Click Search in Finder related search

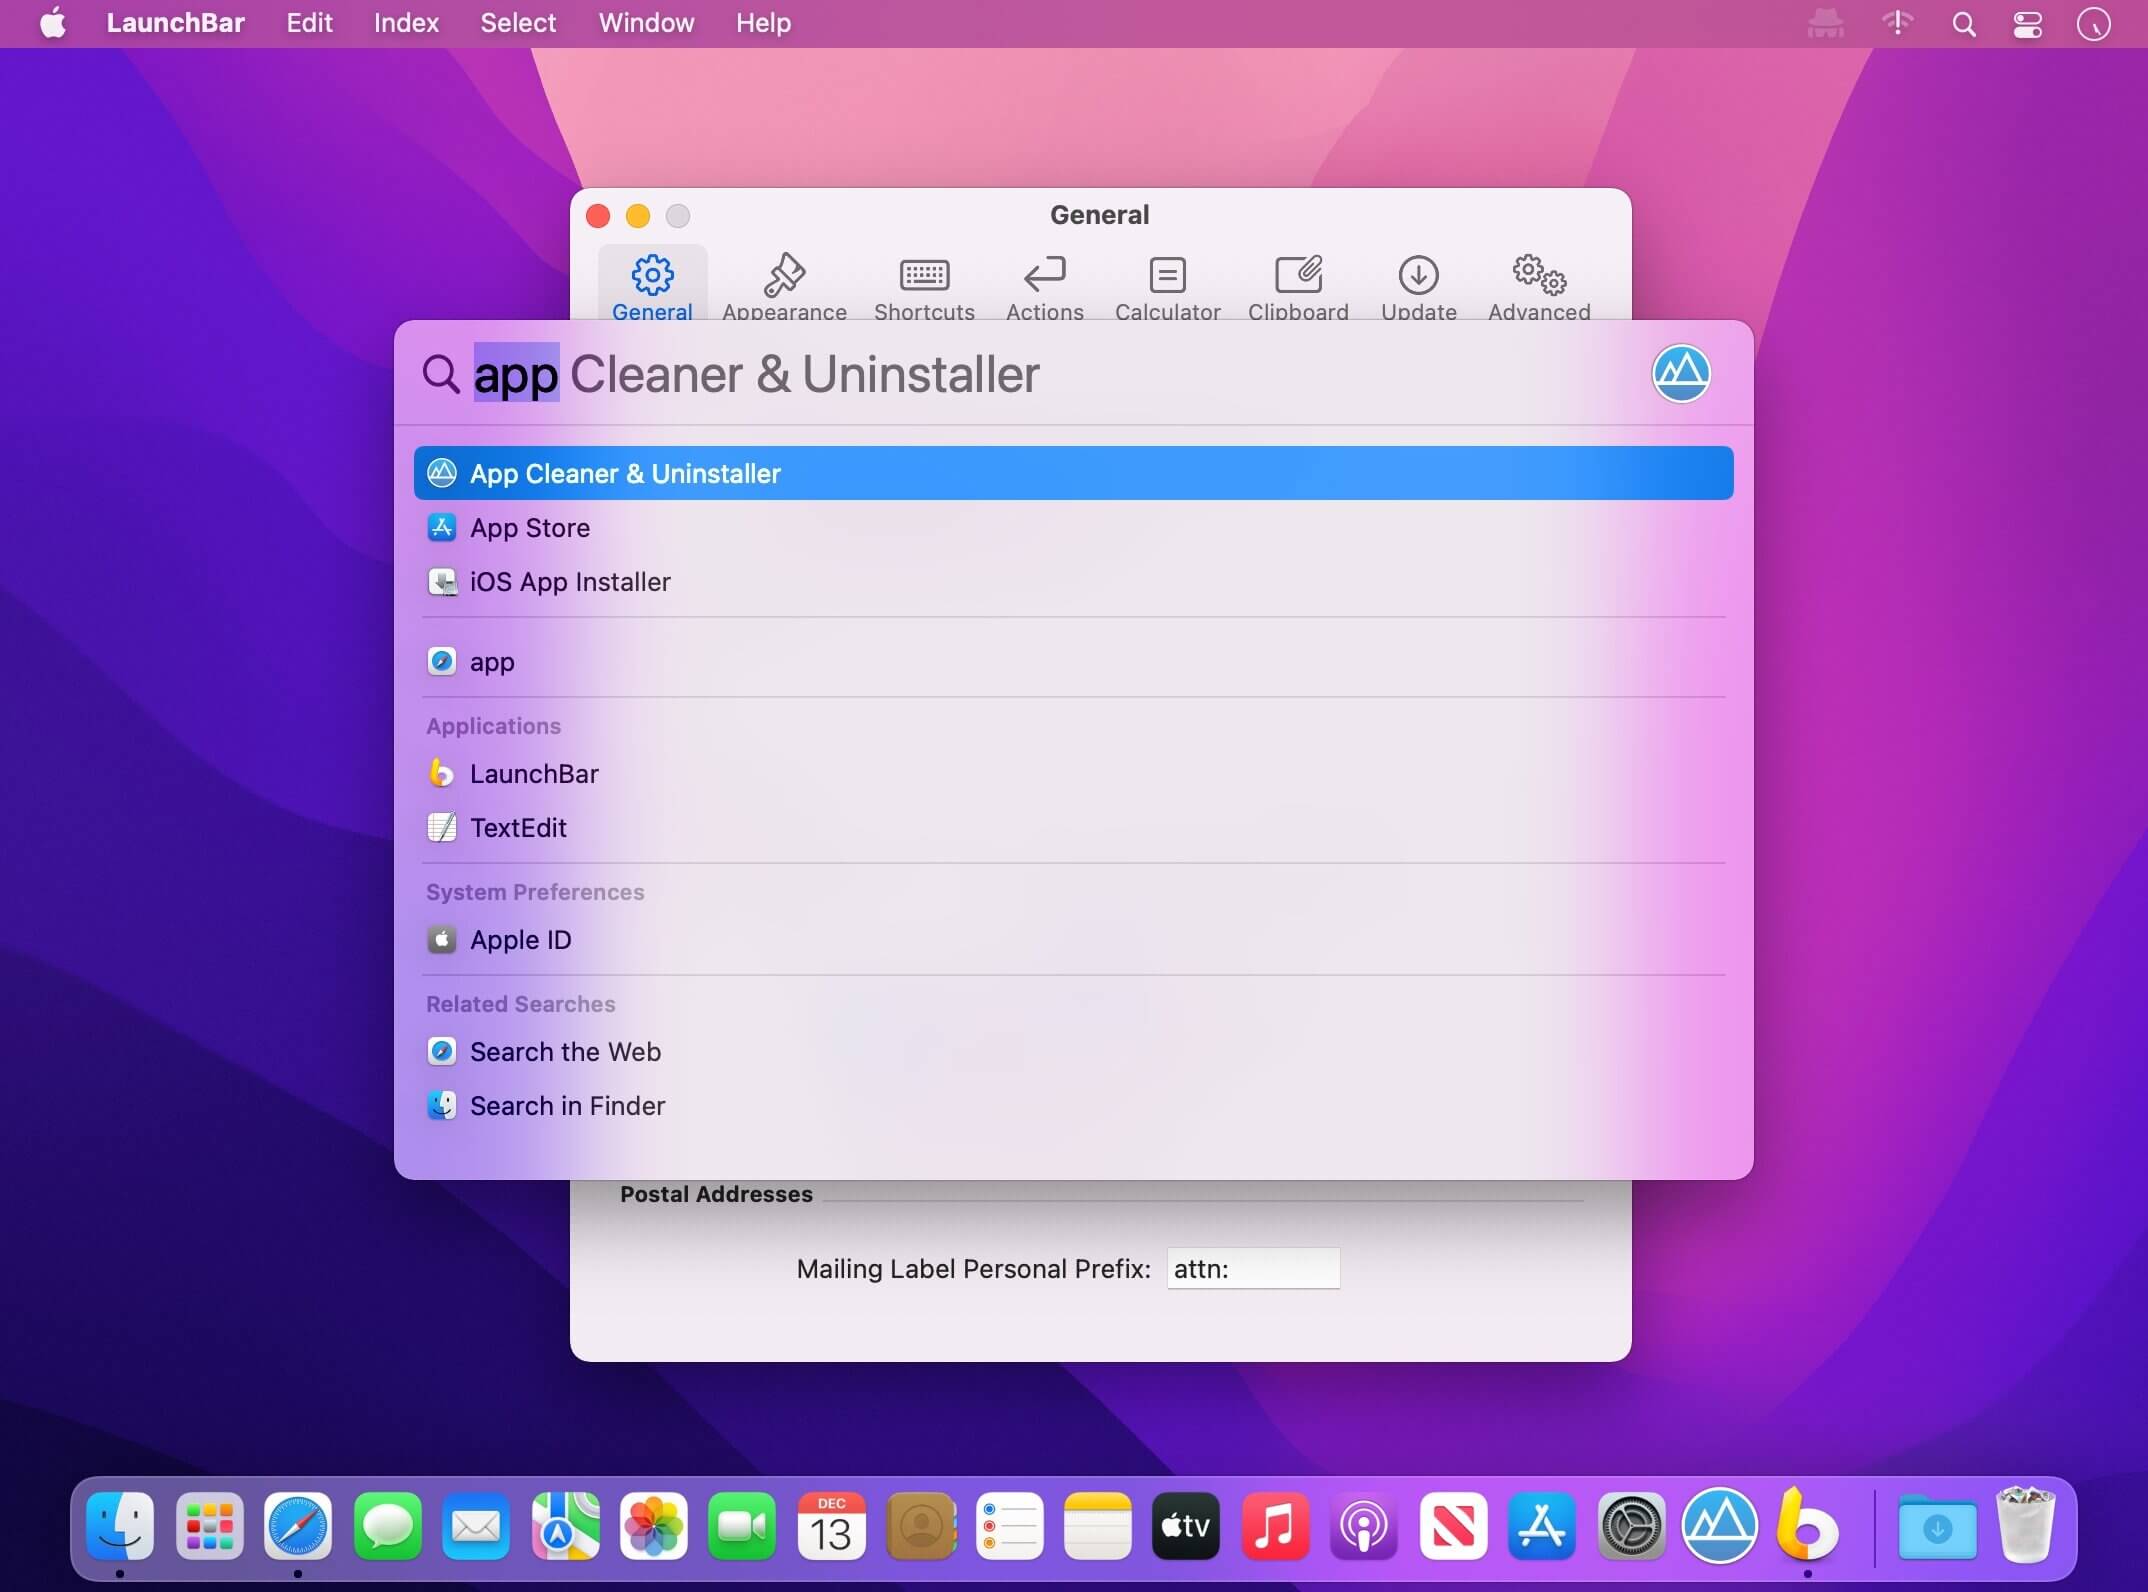click(x=1073, y=1105)
